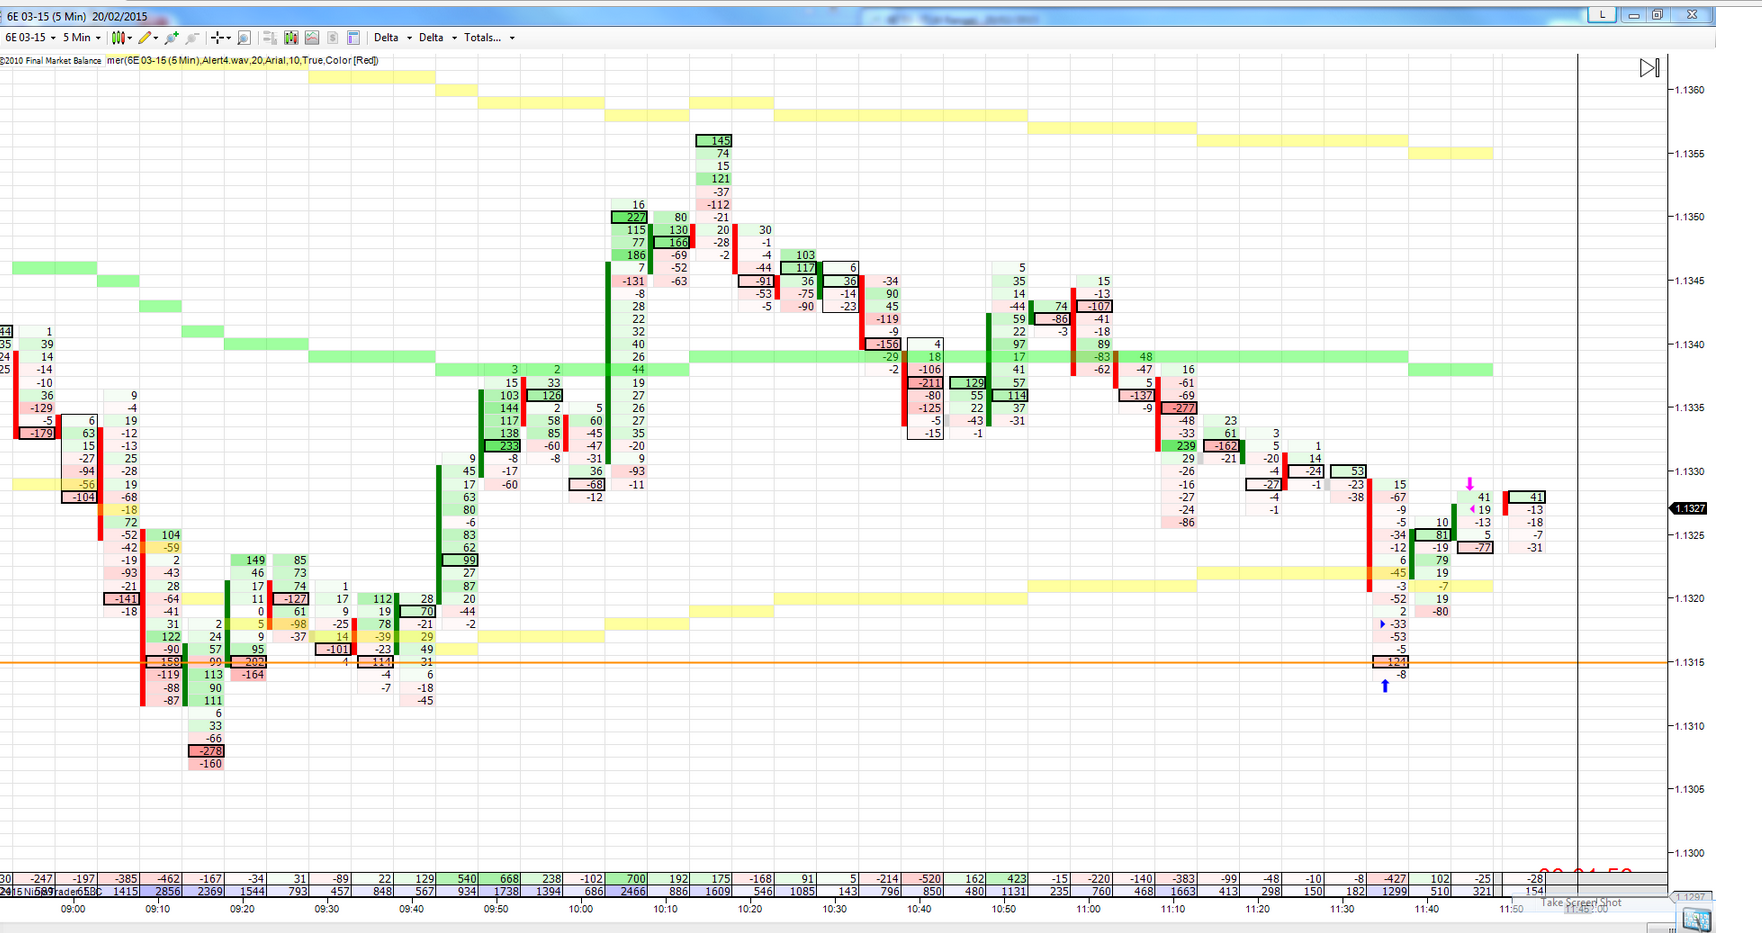Click the line chart panel icon
This screenshot has height=933, width=1762.
[x=312, y=38]
